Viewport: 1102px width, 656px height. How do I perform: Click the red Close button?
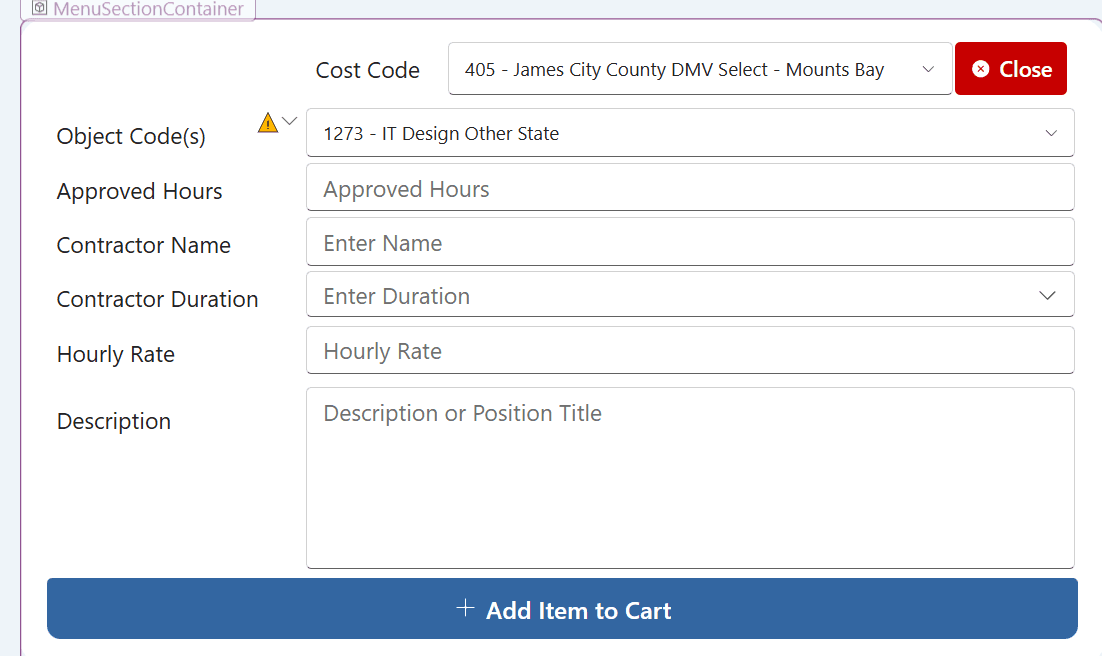1011,69
